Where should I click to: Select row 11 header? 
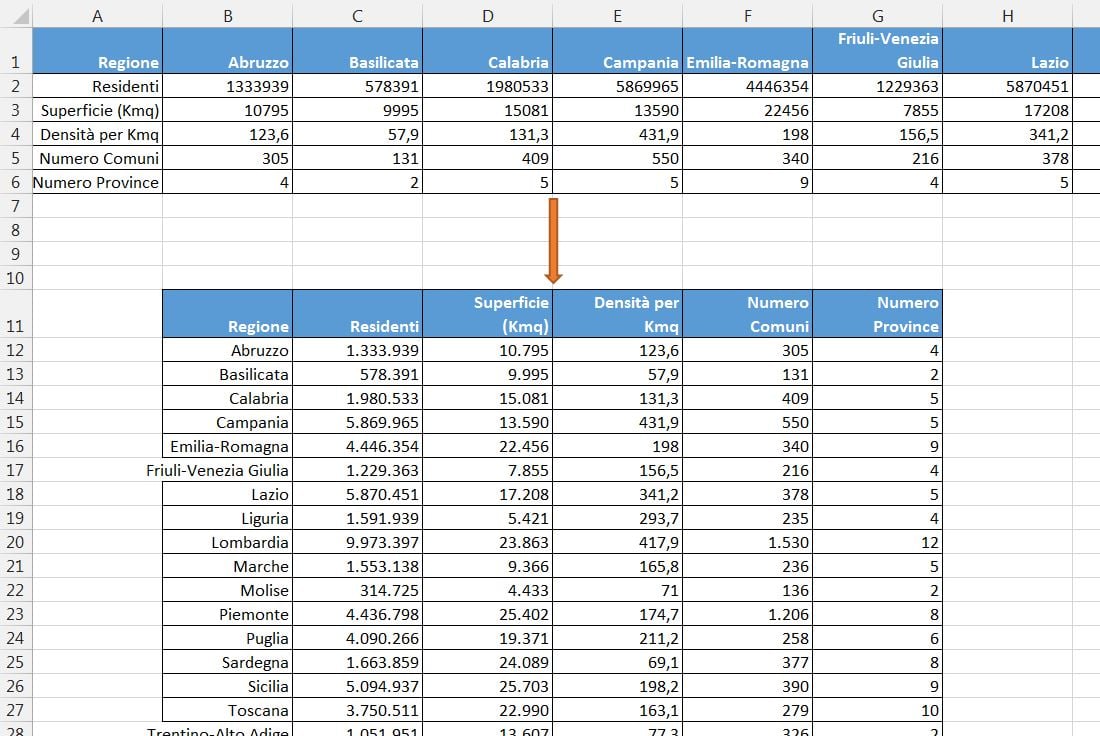pyautogui.click(x=15, y=314)
